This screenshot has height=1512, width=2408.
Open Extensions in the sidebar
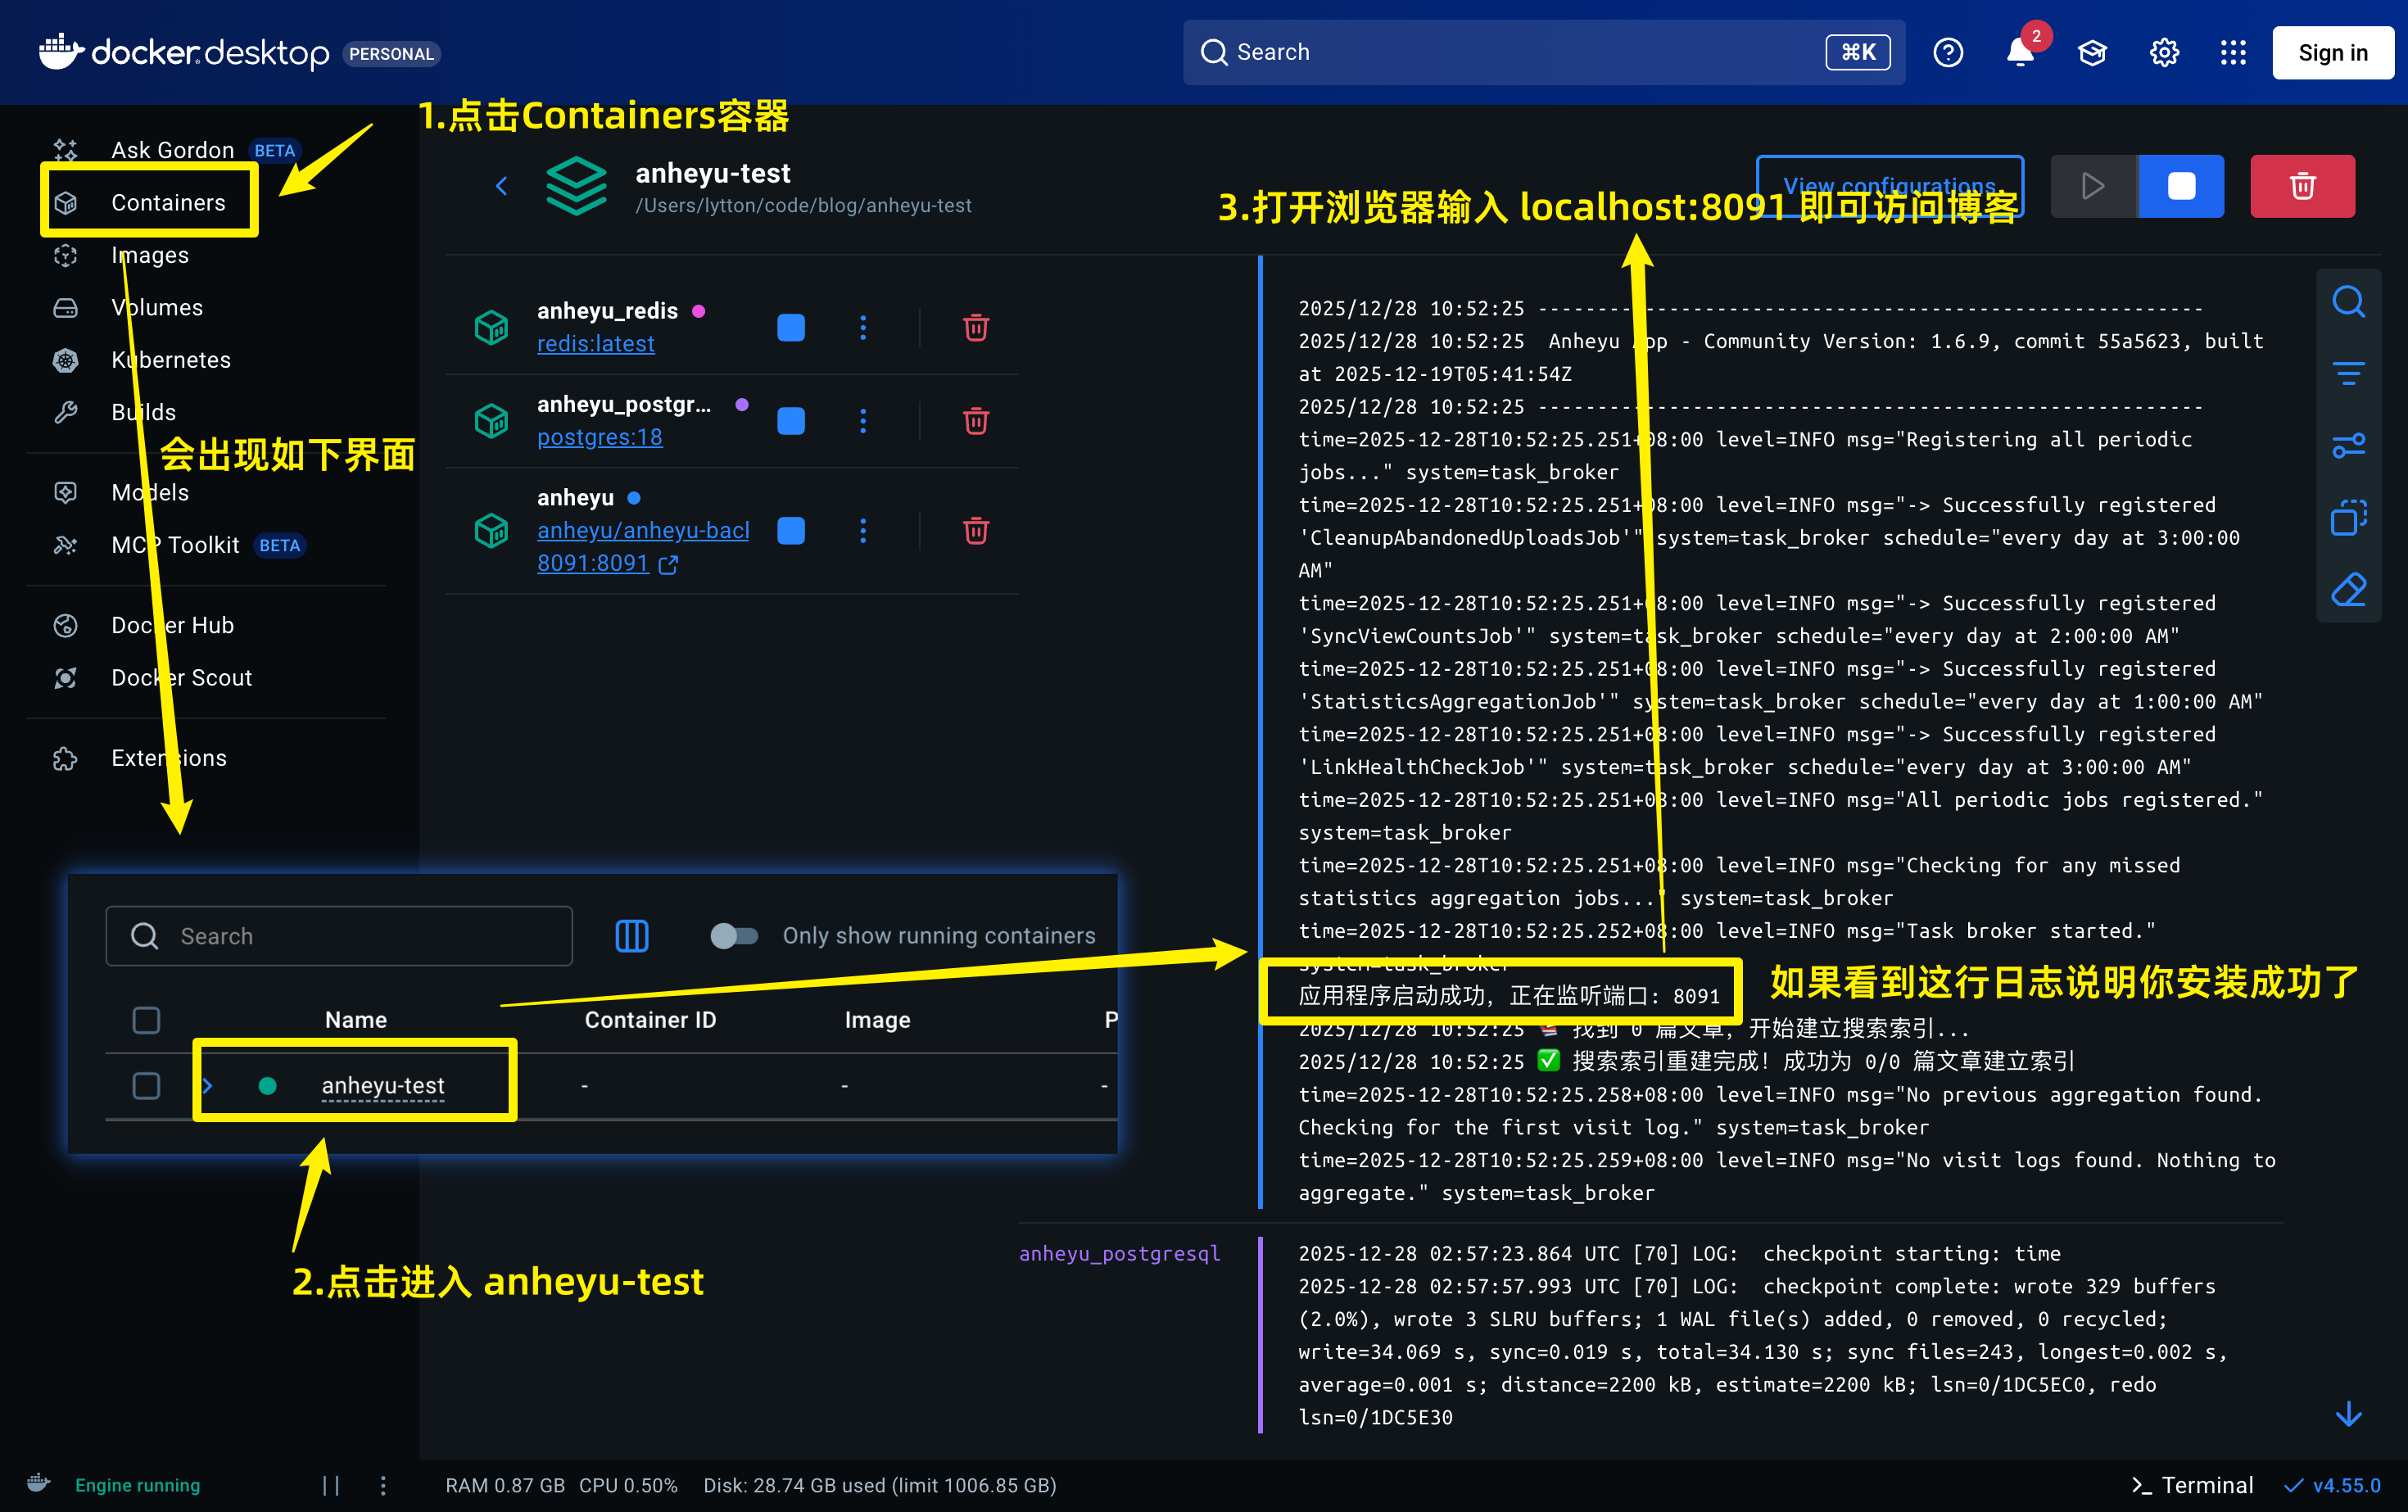pyautogui.click(x=168, y=758)
